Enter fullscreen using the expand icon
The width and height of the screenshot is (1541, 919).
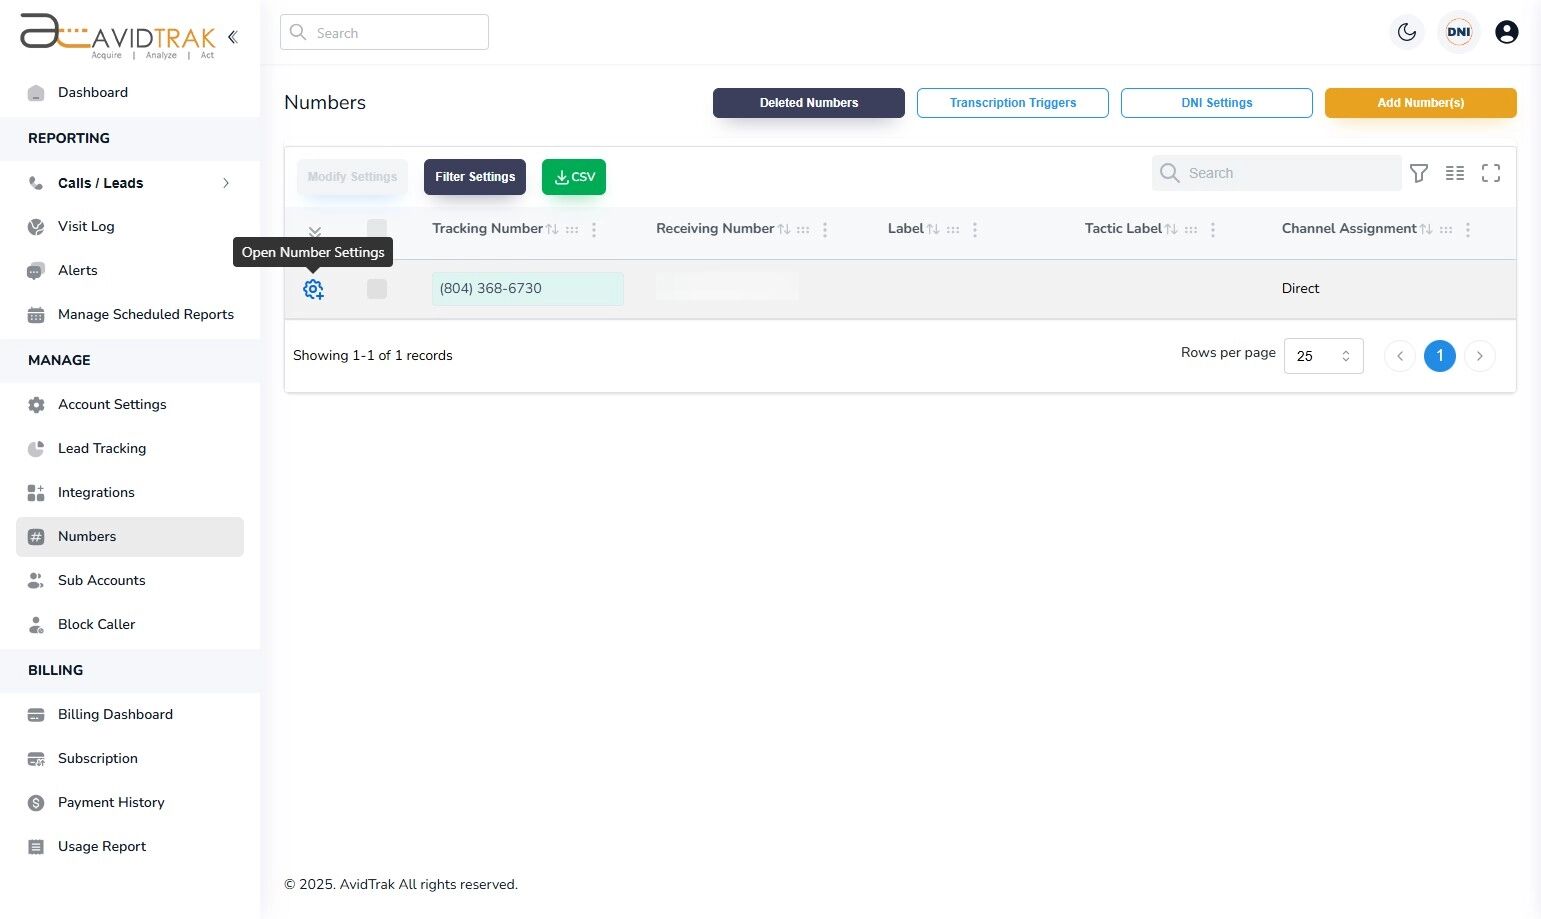pyautogui.click(x=1491, y=173)
